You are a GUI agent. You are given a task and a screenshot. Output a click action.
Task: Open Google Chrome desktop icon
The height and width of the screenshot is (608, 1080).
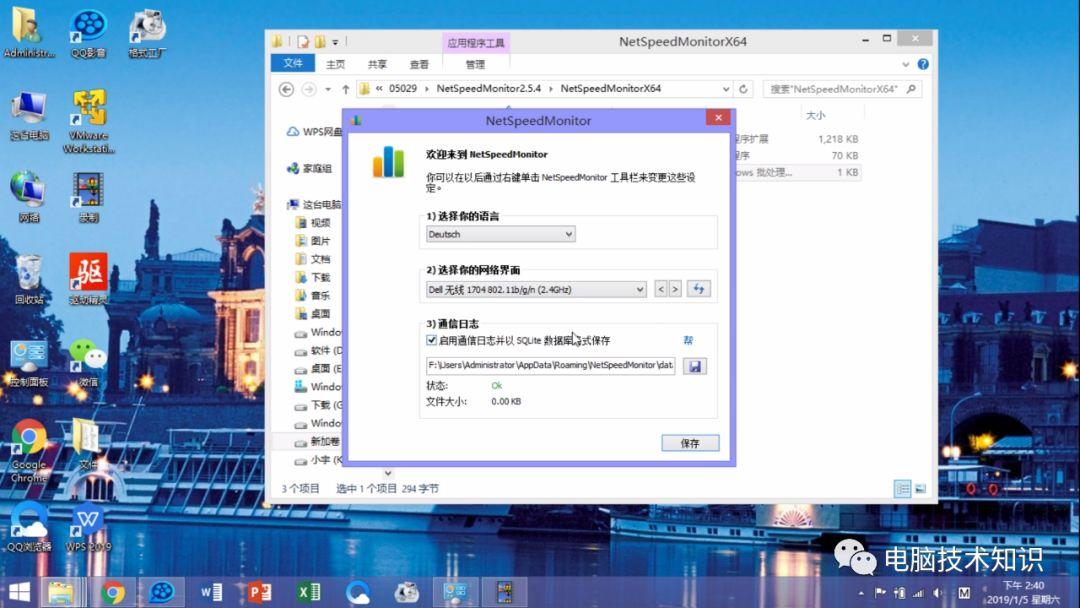pos(29,451)
